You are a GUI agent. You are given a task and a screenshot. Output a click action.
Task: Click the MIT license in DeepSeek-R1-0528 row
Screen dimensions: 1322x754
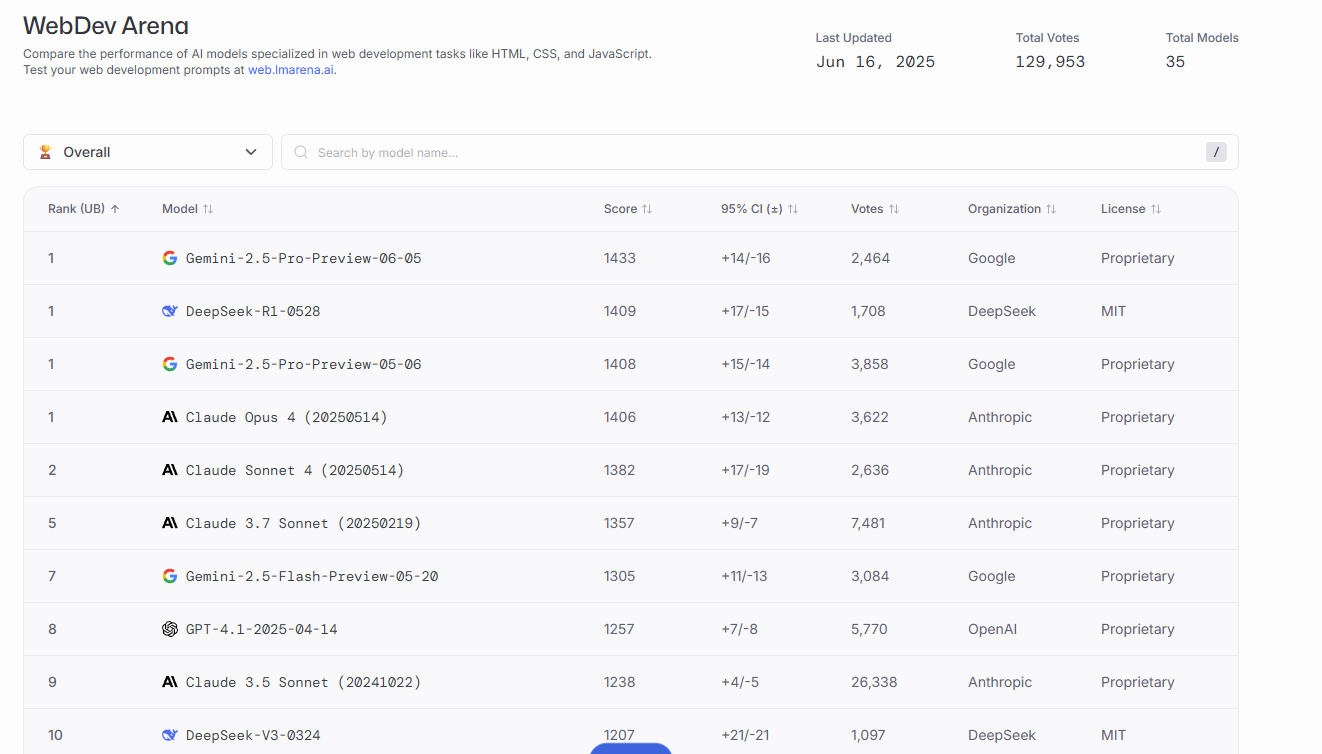point(1114,311)
